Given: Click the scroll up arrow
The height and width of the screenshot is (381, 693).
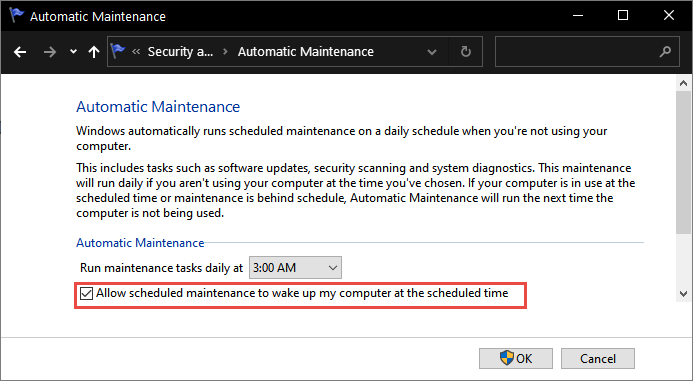Looking at the screenshot, I should (x=683, y=83).
